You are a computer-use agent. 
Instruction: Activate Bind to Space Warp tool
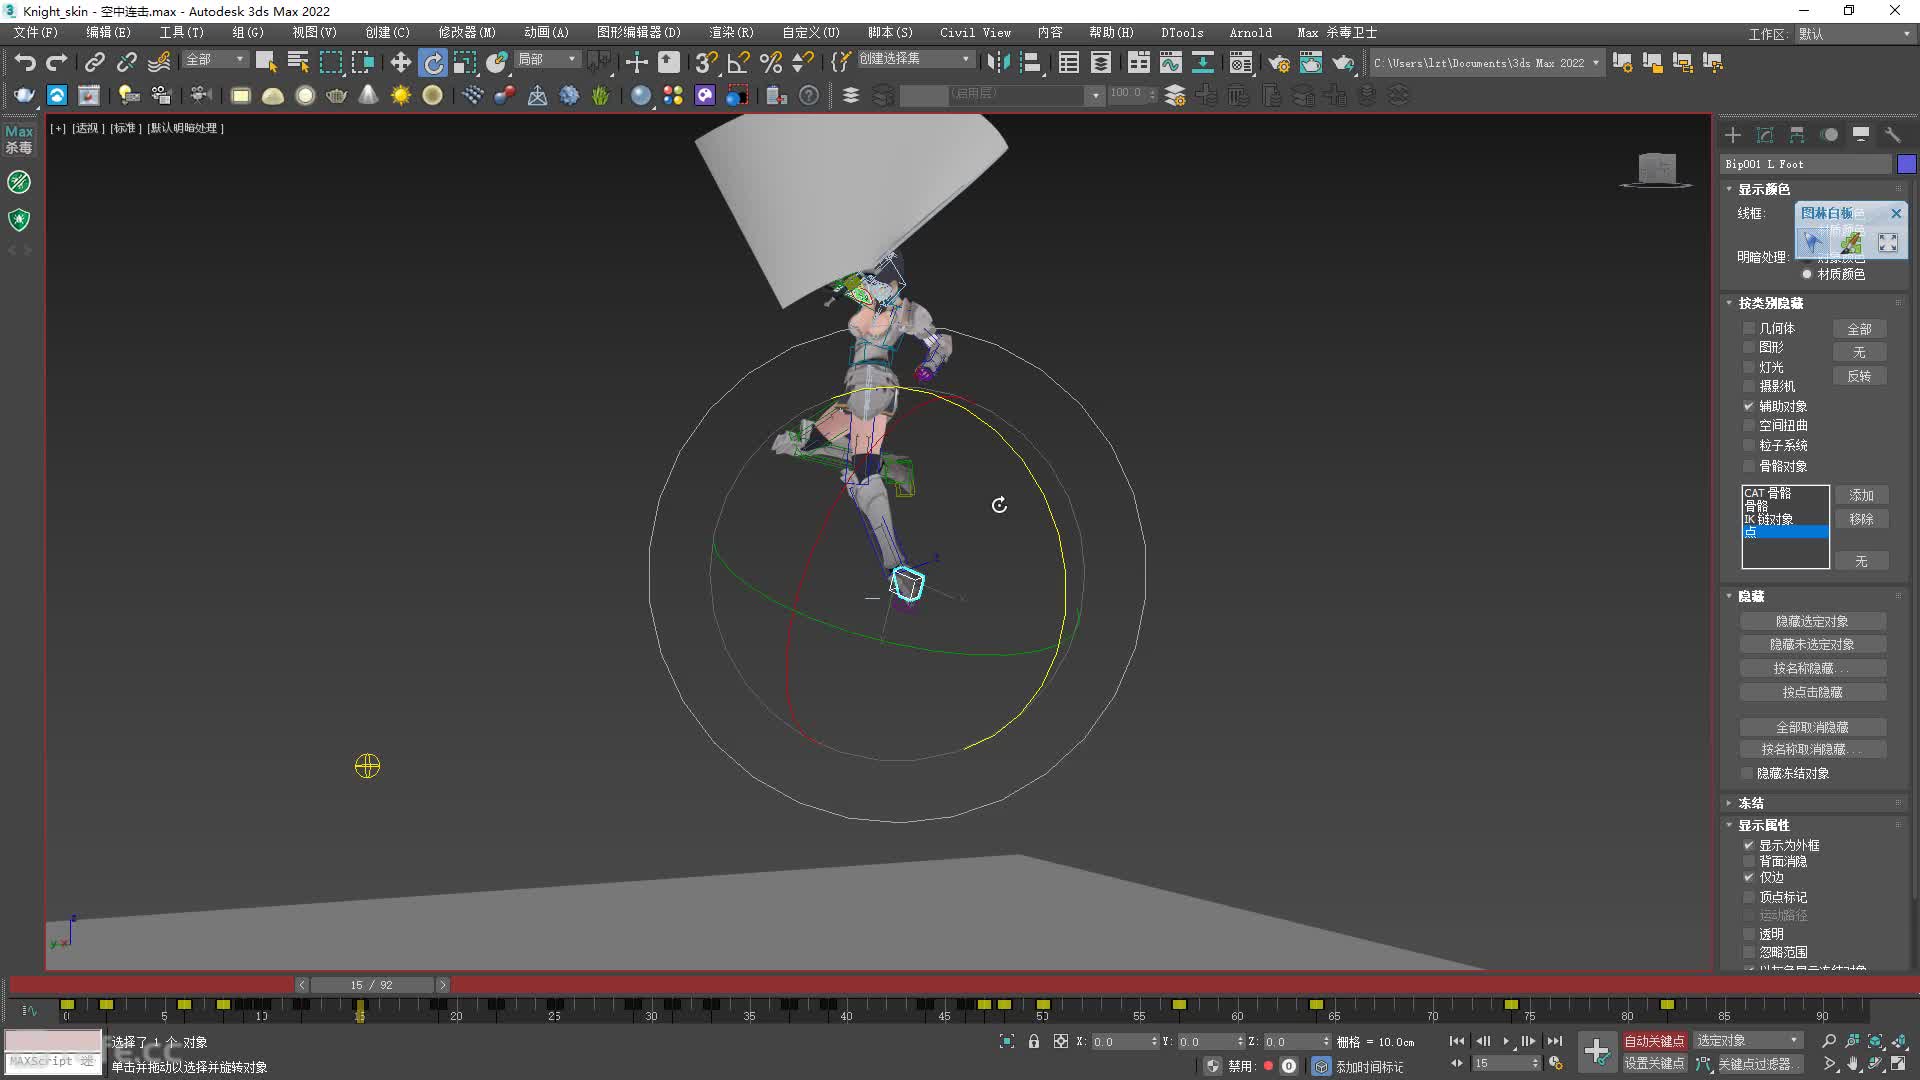click(158, 62)
